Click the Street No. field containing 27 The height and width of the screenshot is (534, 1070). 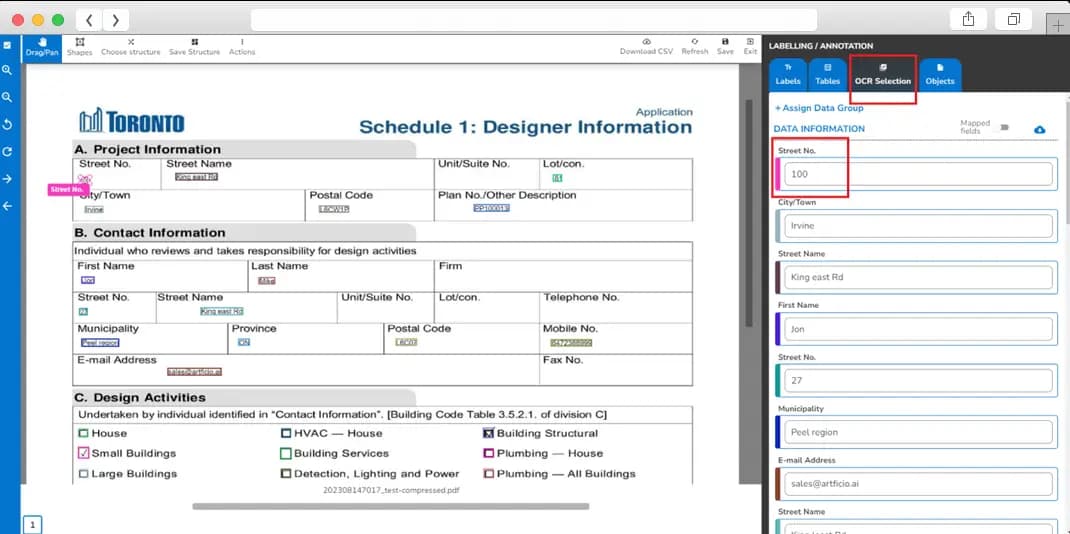click(918, 381)
